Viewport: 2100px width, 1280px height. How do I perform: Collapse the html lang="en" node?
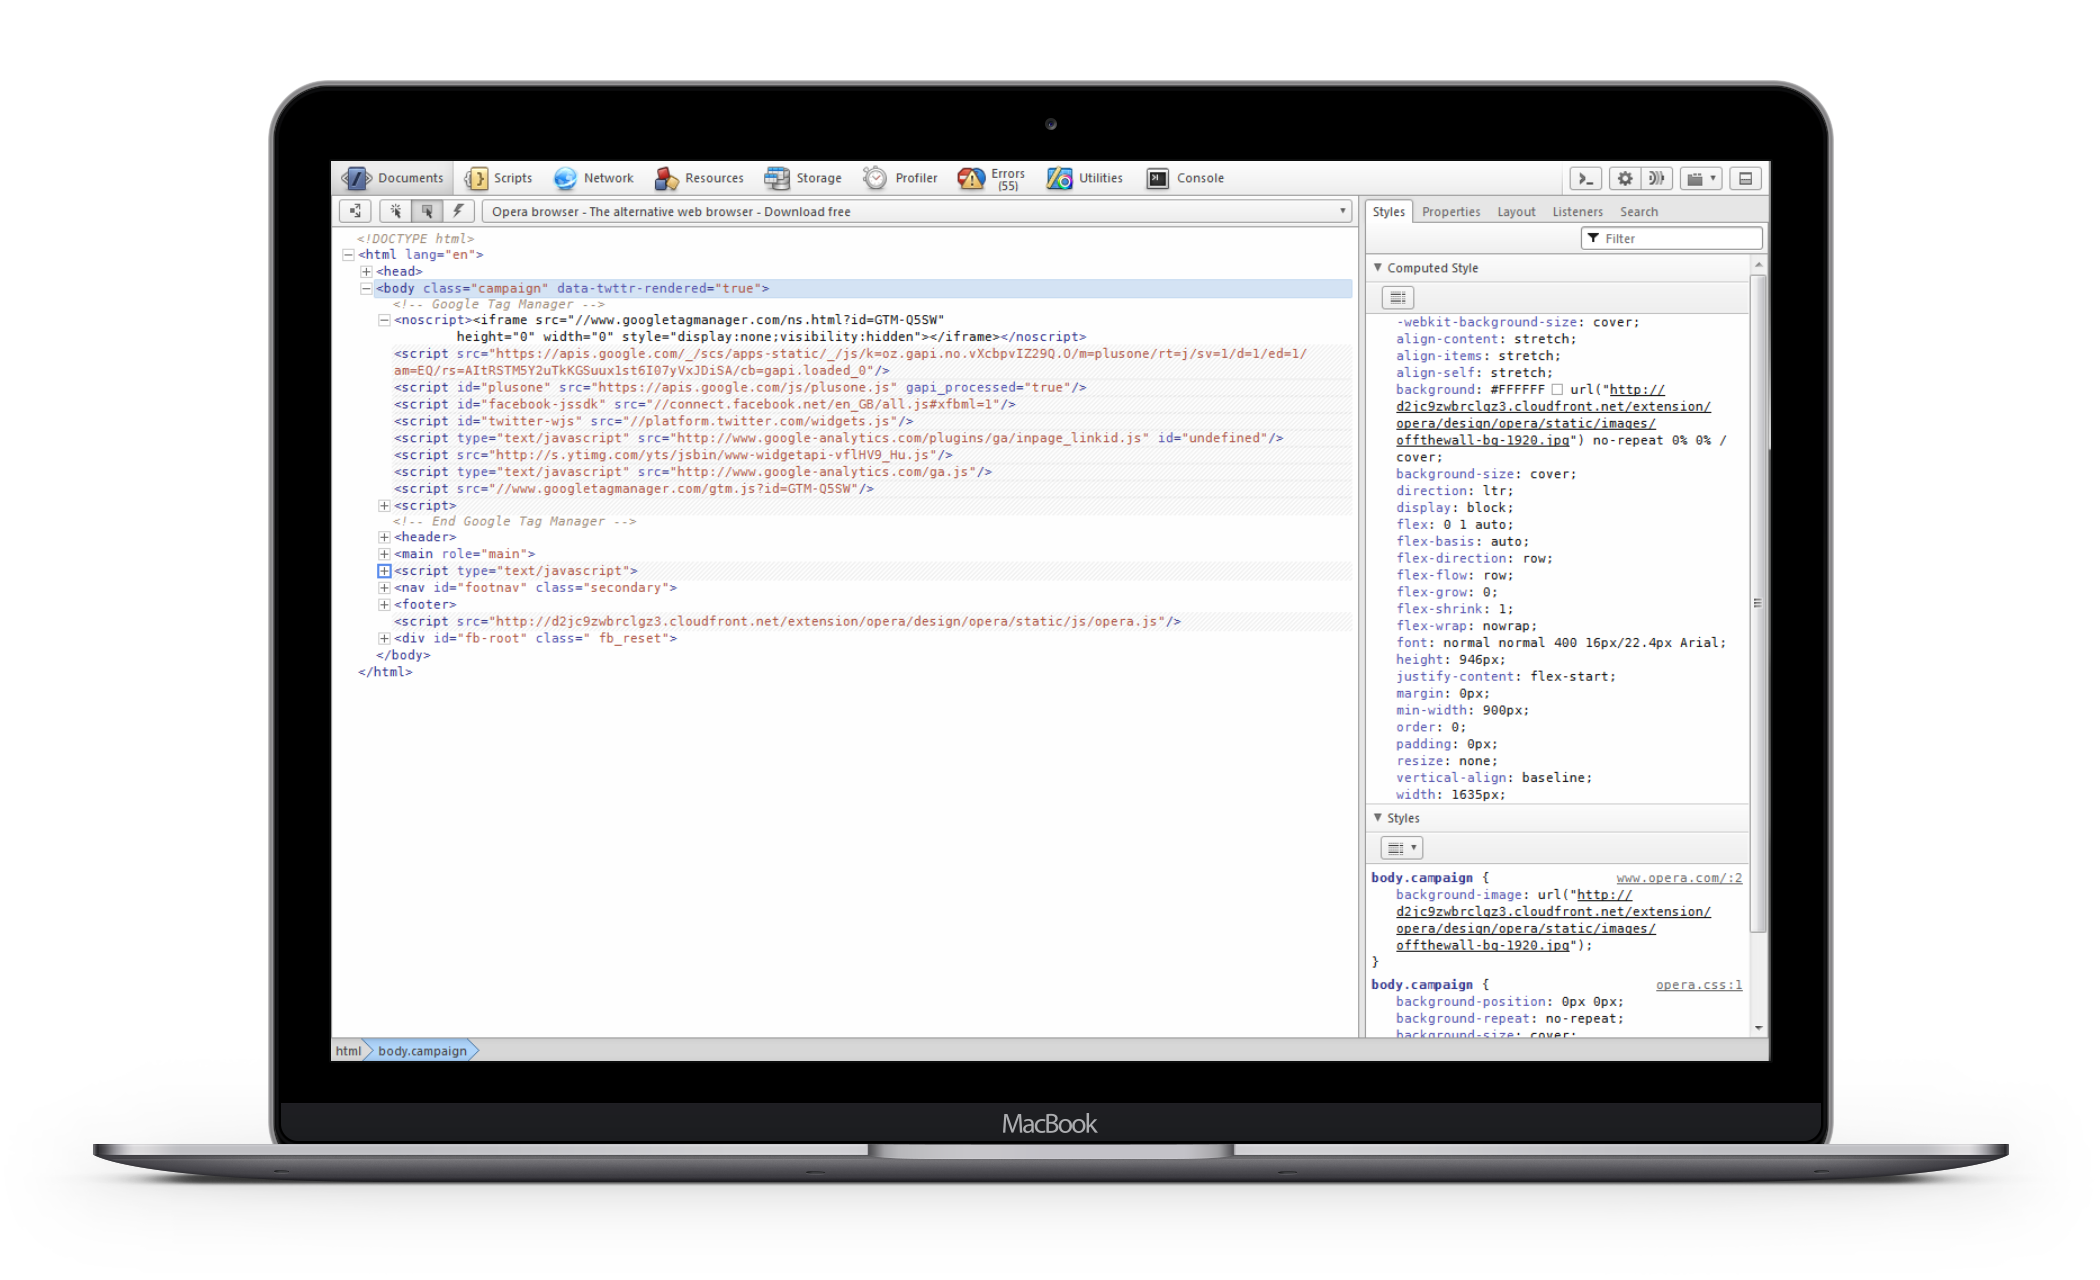348,255
